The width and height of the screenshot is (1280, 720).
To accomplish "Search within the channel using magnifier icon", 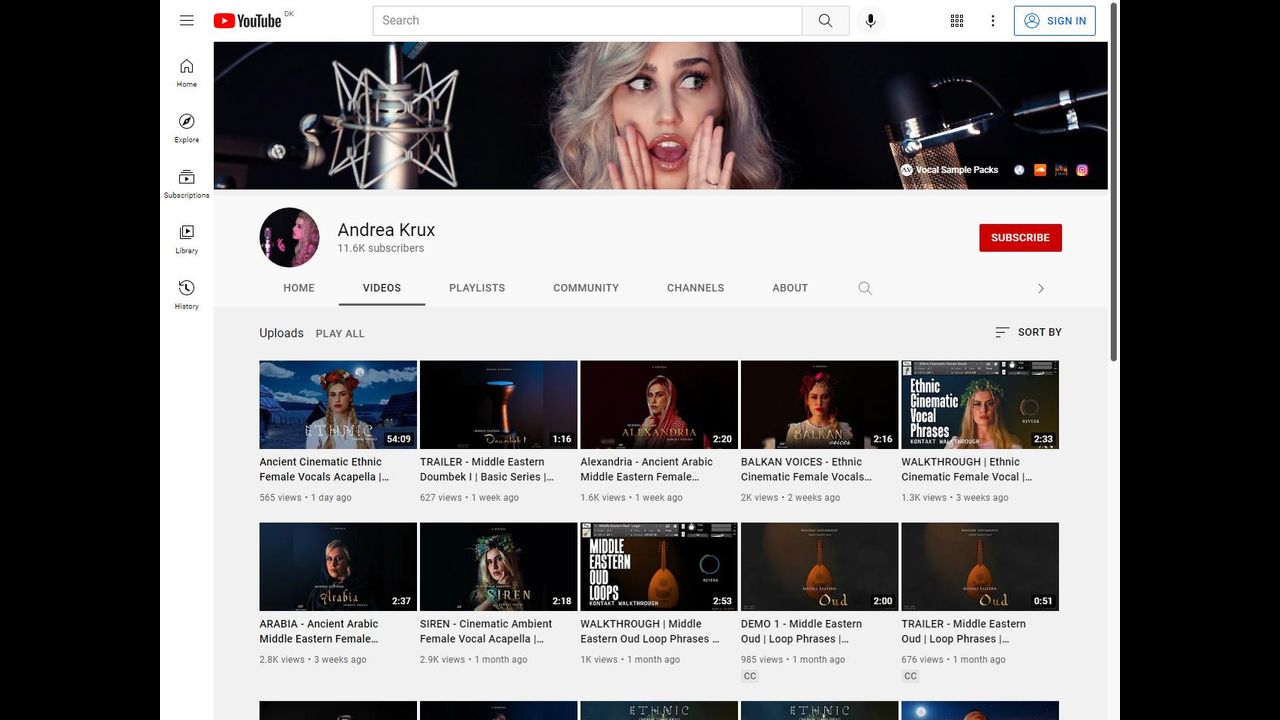I will 865,288.
